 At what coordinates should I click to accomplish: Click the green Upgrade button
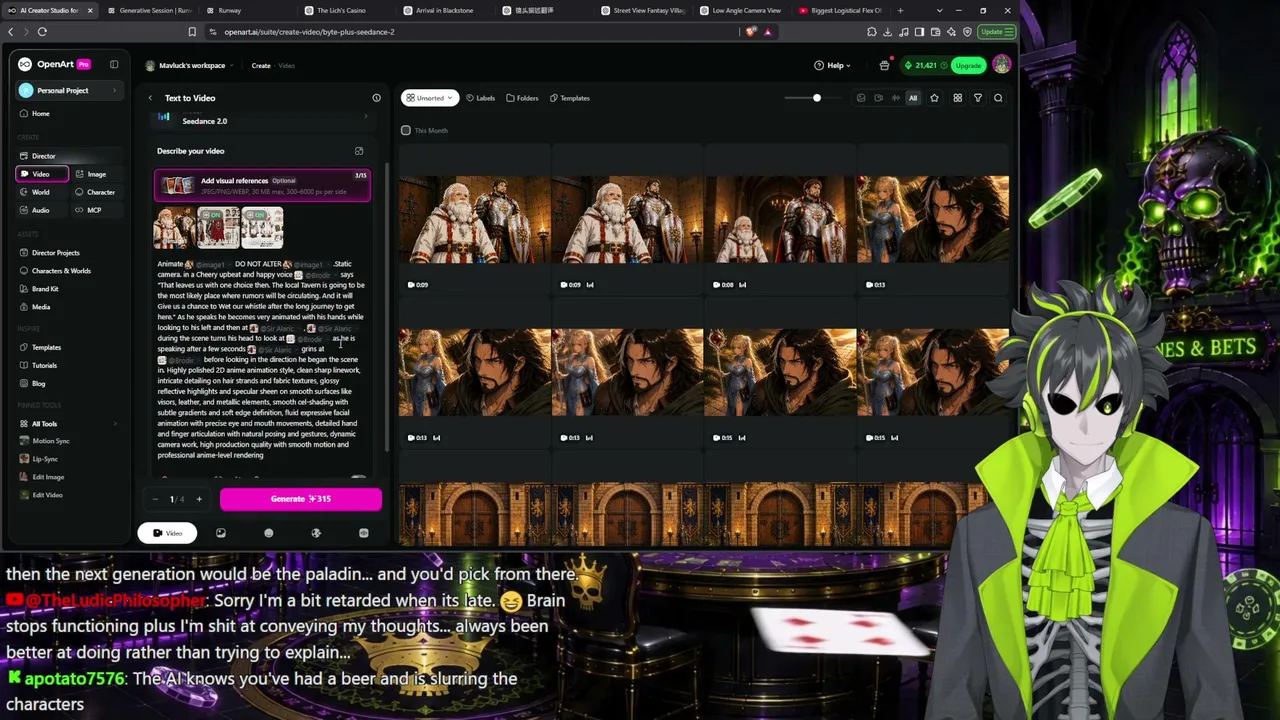click(968, 65)
